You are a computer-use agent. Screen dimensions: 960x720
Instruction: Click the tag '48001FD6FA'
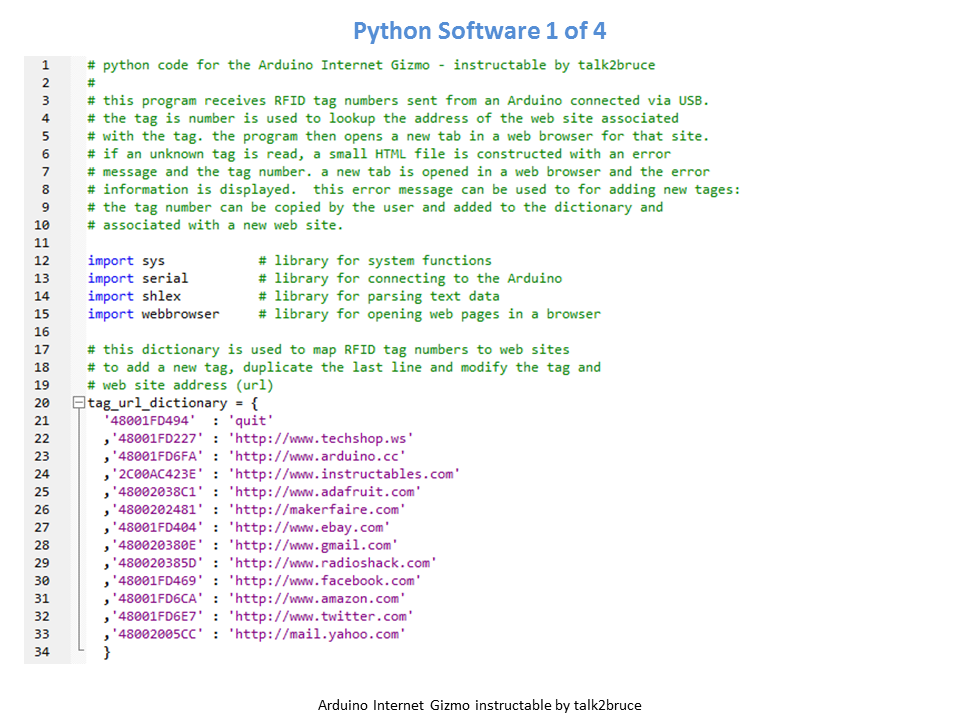(x=157, y=456)
